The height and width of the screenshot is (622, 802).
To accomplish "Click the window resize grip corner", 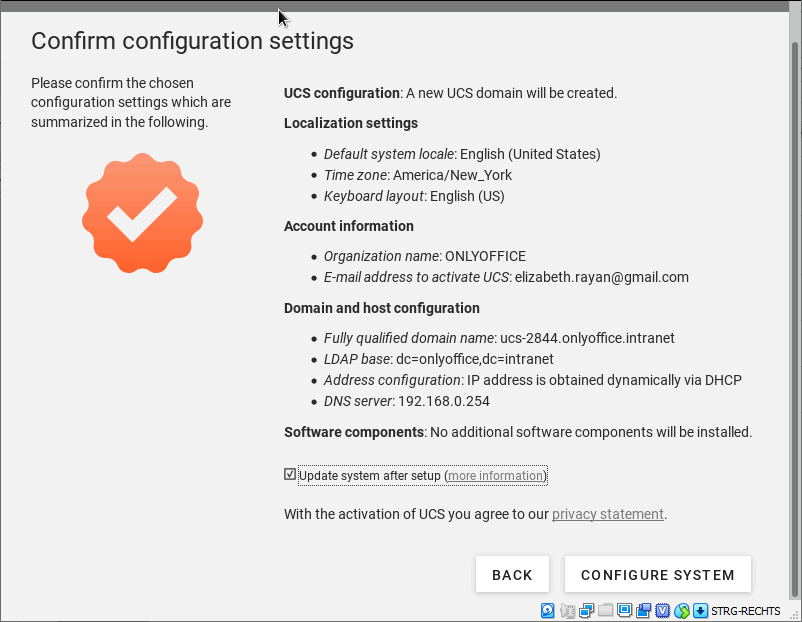I will tap(794, 614).
